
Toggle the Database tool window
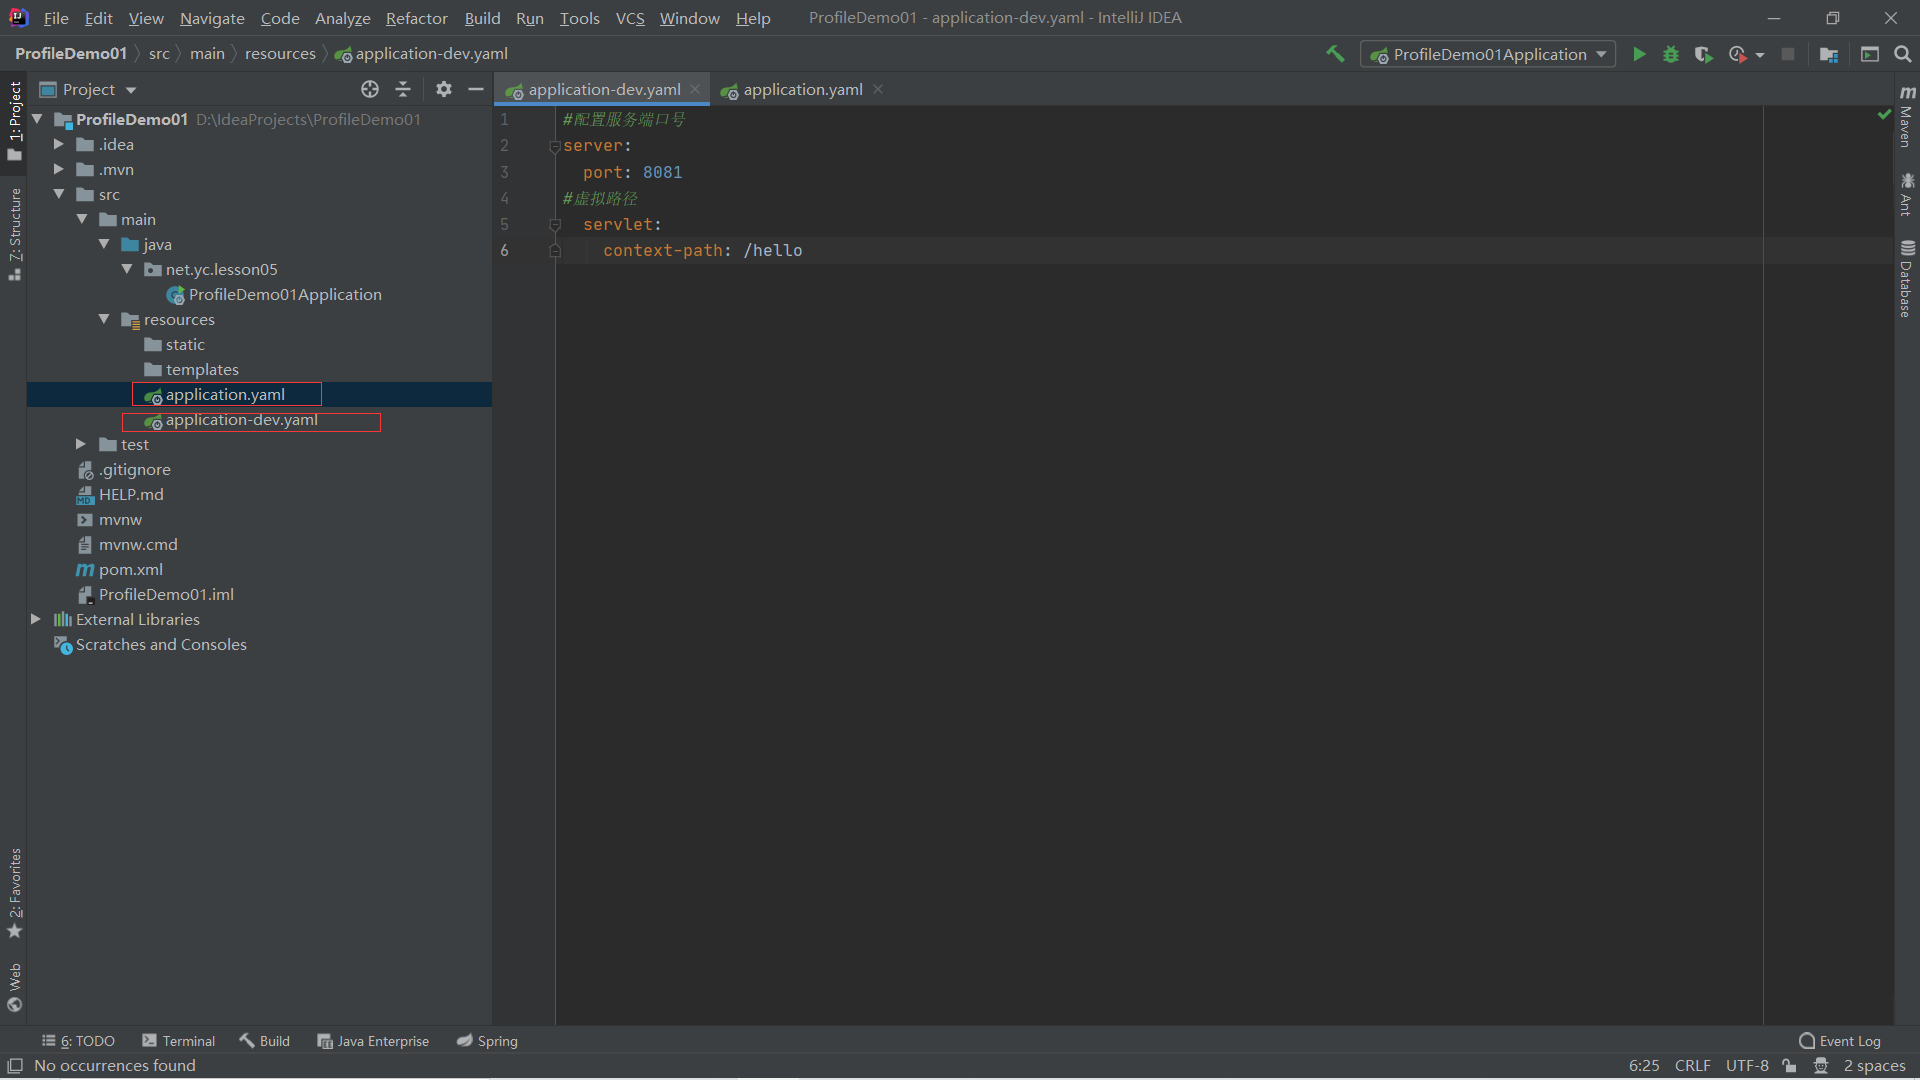tap(1907, 280)
